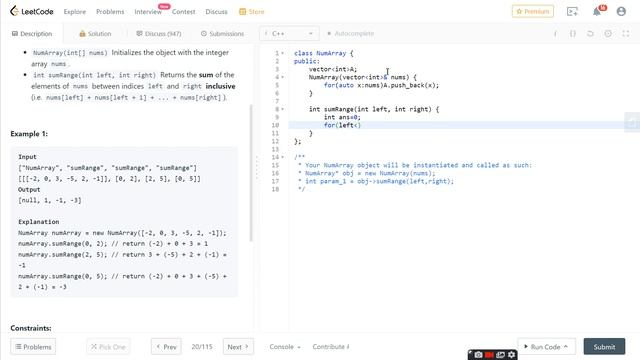The image size is (640, 360).
Task: Collapse the code fold arrow on line 4
Action: (x=282, y=77)
